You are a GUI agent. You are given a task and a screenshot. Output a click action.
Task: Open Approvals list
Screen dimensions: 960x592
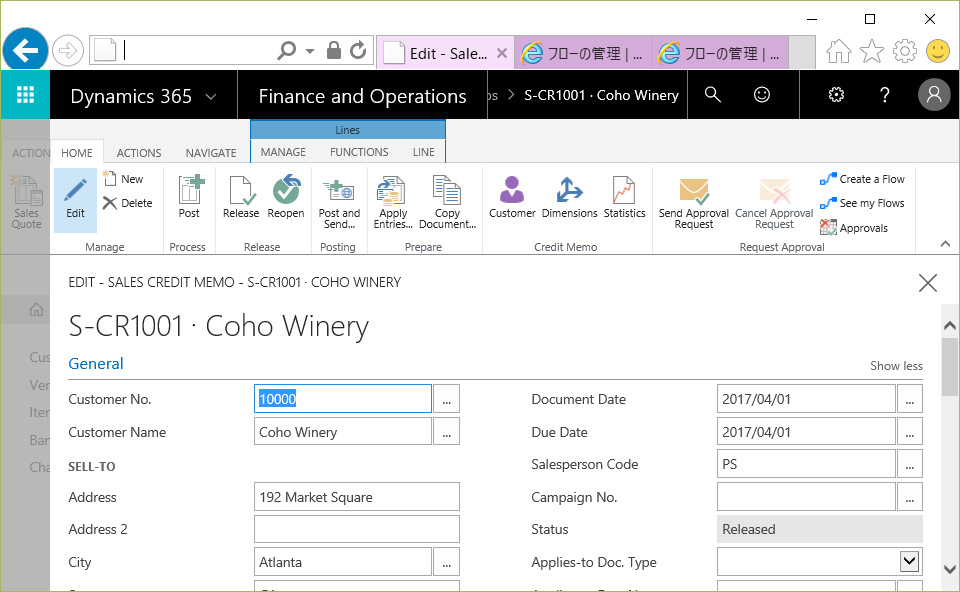(x=854, y=228)
